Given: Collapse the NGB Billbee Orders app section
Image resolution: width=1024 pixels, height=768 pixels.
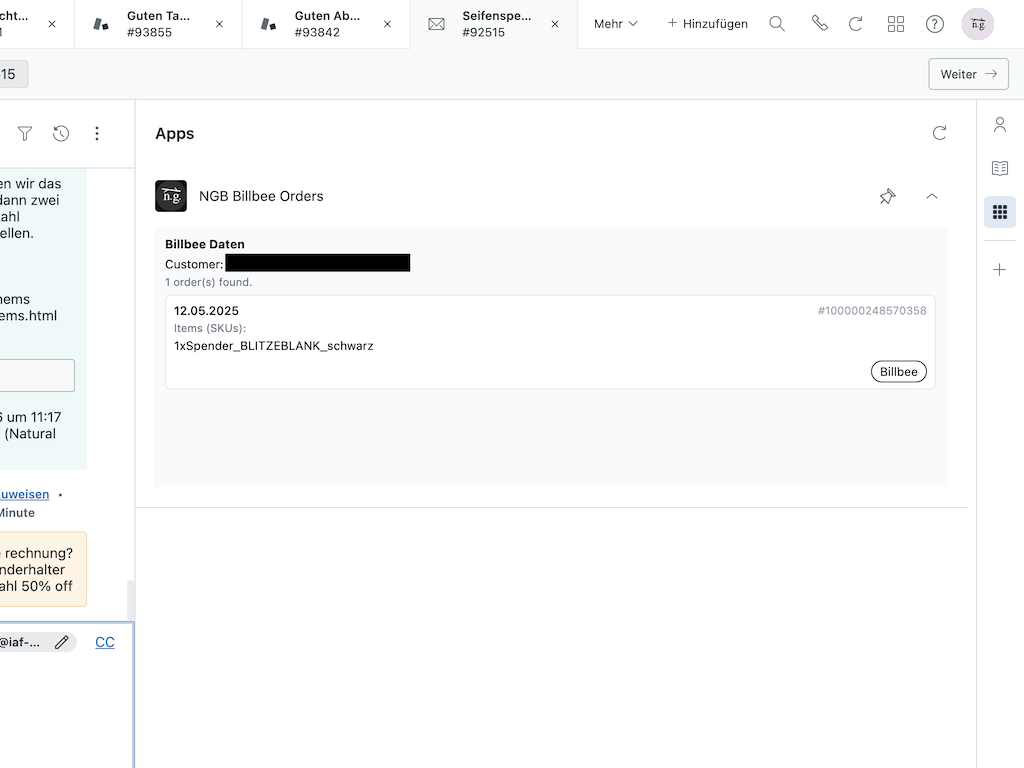Looking at the screenshot, I should click(x=932, y=196).
